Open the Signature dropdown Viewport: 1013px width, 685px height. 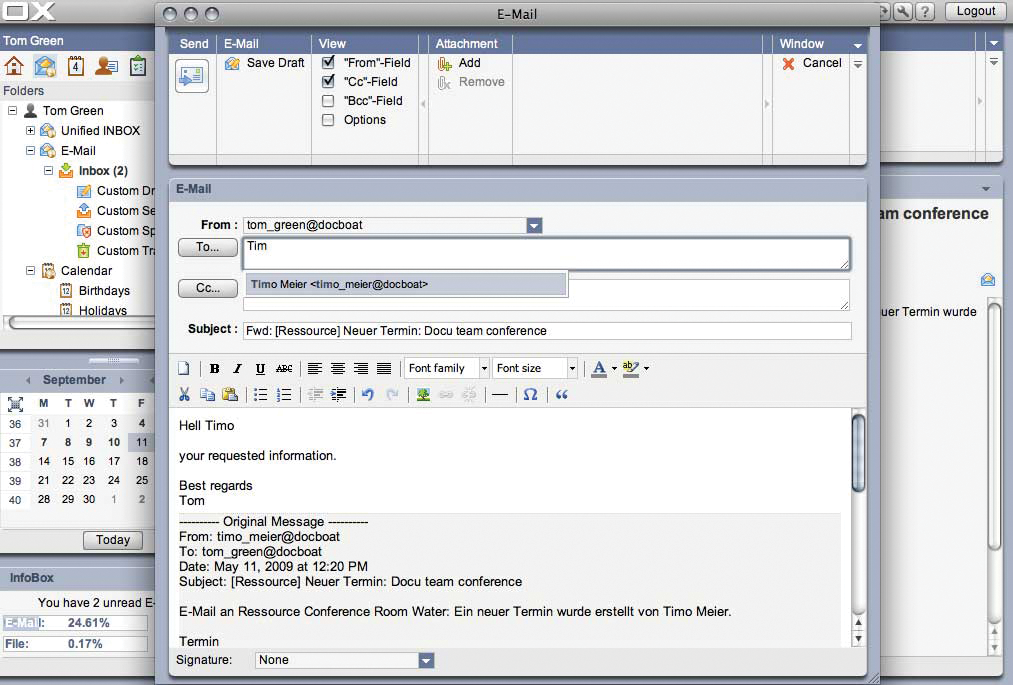pyautogui.click(x=426, y=660)
